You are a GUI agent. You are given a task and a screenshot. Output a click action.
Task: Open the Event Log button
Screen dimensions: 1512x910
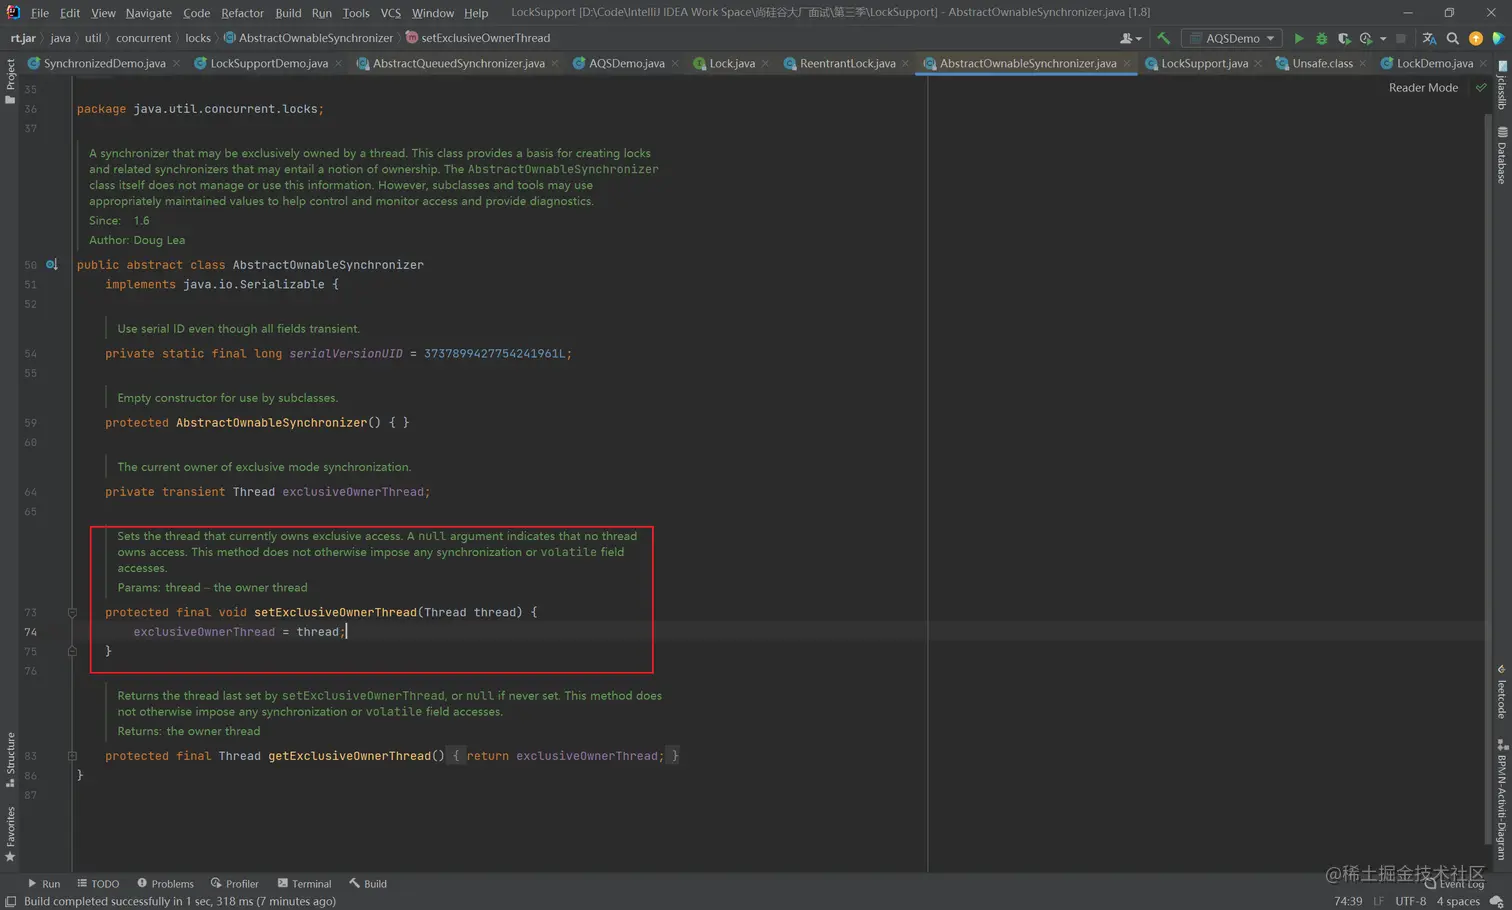pos(1455,884)
